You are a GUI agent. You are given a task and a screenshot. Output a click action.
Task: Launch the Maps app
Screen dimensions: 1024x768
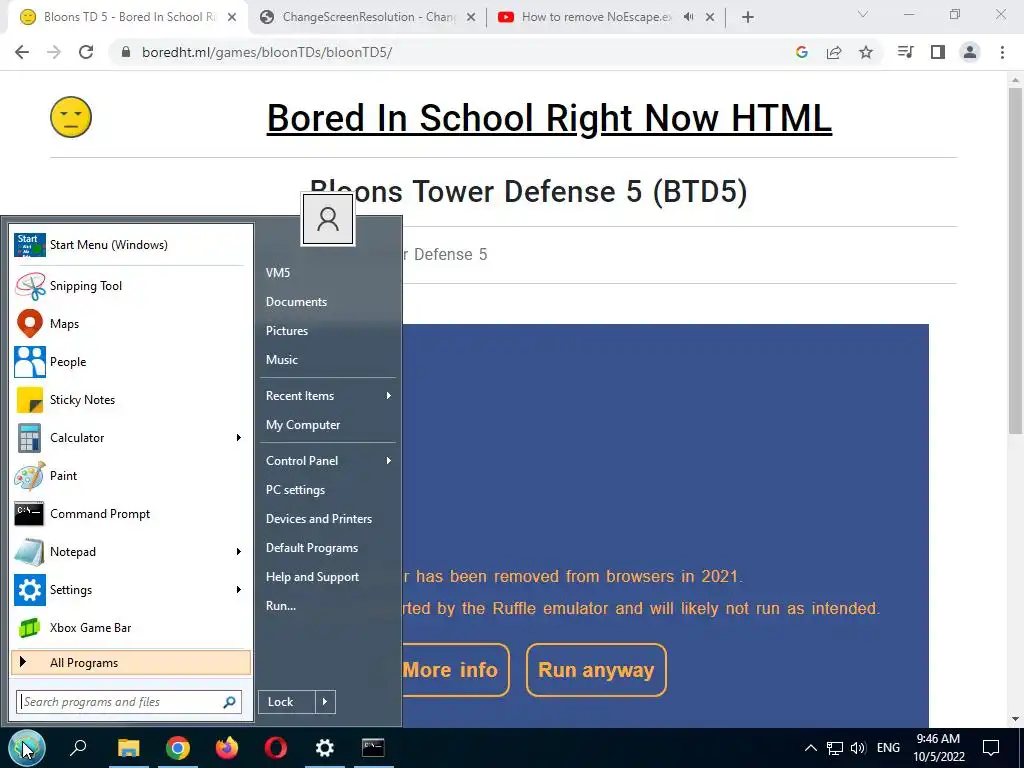131,324
